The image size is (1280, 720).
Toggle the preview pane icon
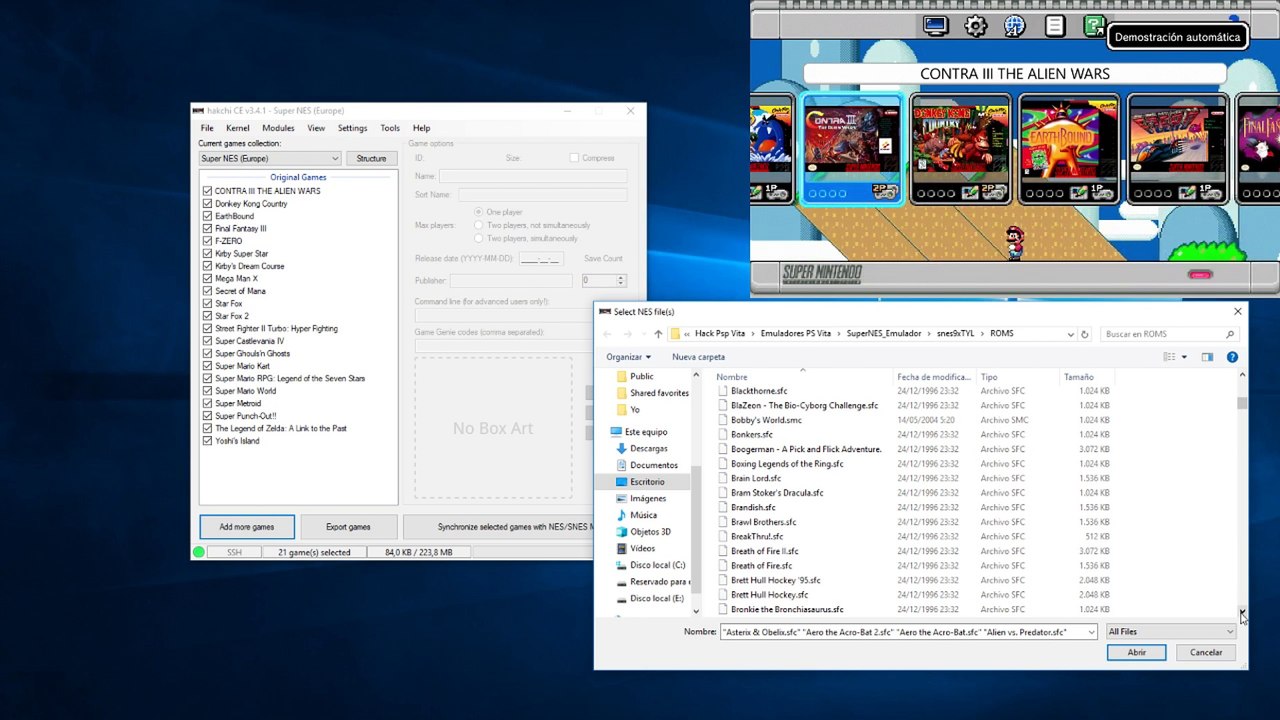click(x=1207, y=357)
